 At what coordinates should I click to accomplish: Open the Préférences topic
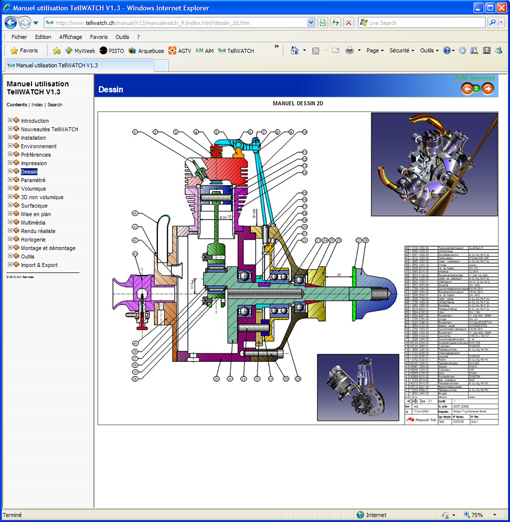point(36,155)
